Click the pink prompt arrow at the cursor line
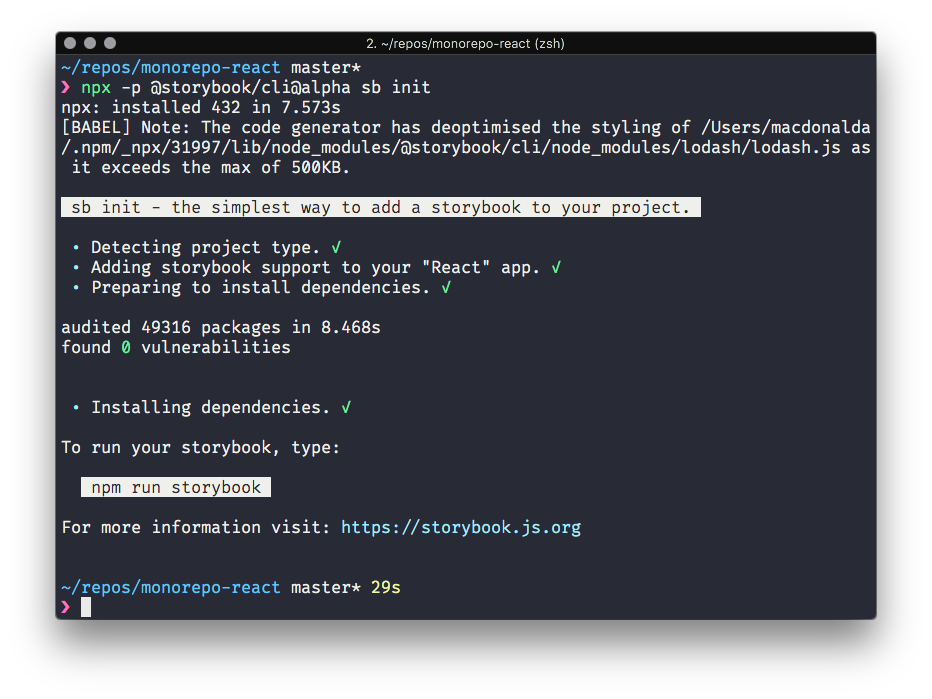 (x=65, y=607)
